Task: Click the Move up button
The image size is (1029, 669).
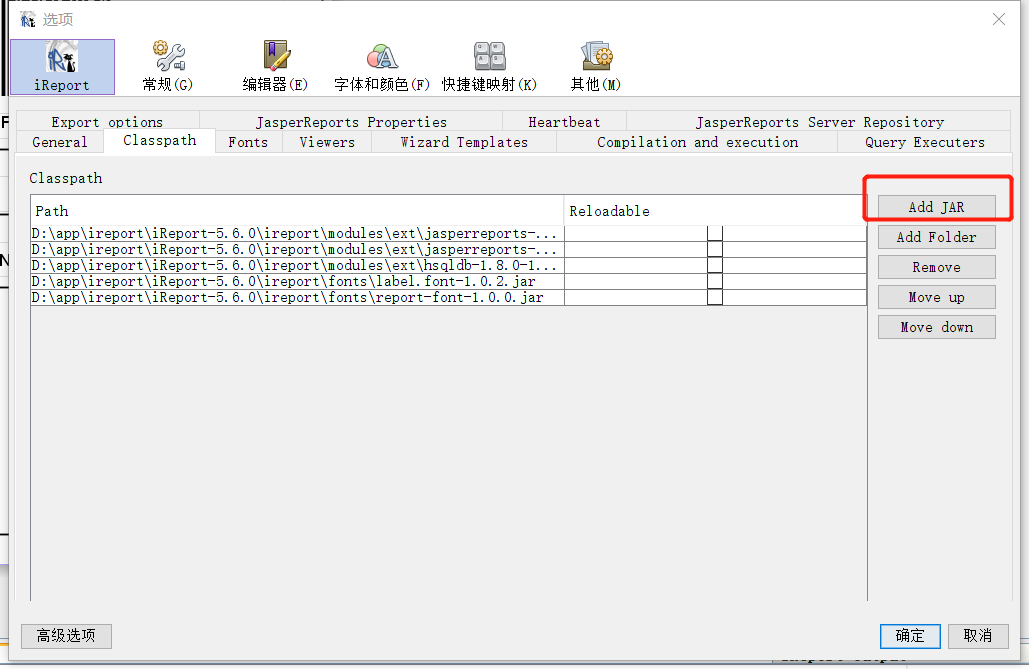Action: 936,297
